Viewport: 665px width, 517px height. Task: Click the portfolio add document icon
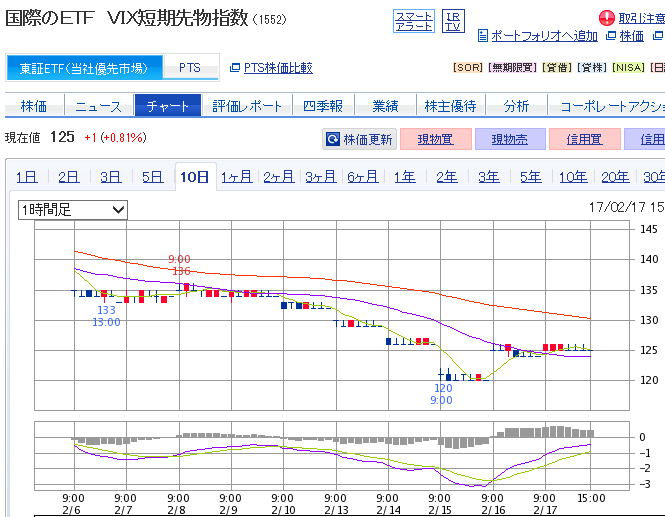(x=483, y=36)
